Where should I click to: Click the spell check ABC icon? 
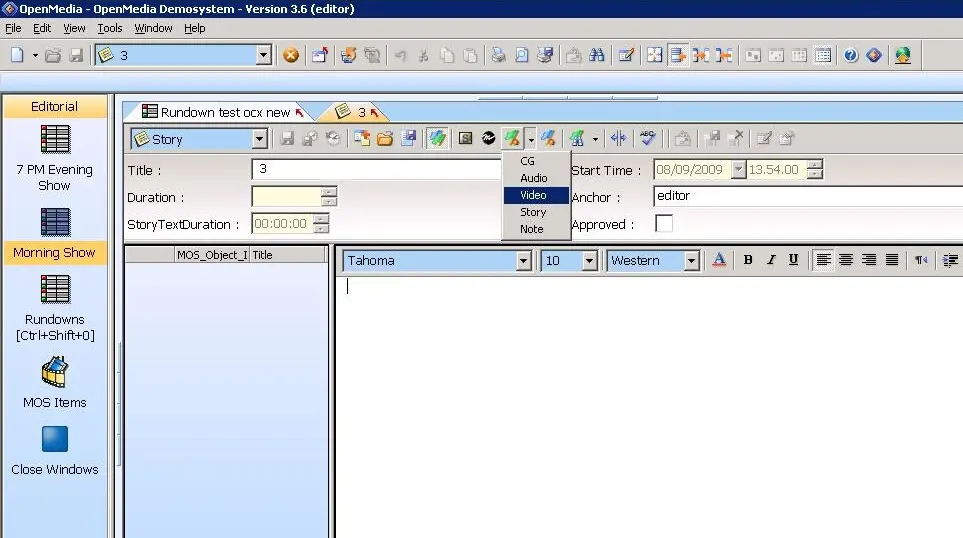coord(648,139)
